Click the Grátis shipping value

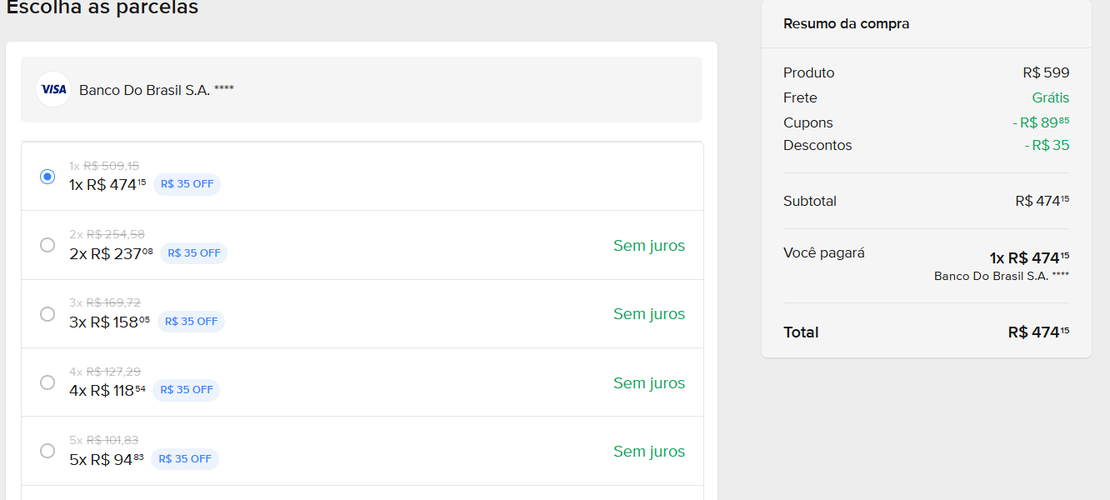[x=1051, y=98]
